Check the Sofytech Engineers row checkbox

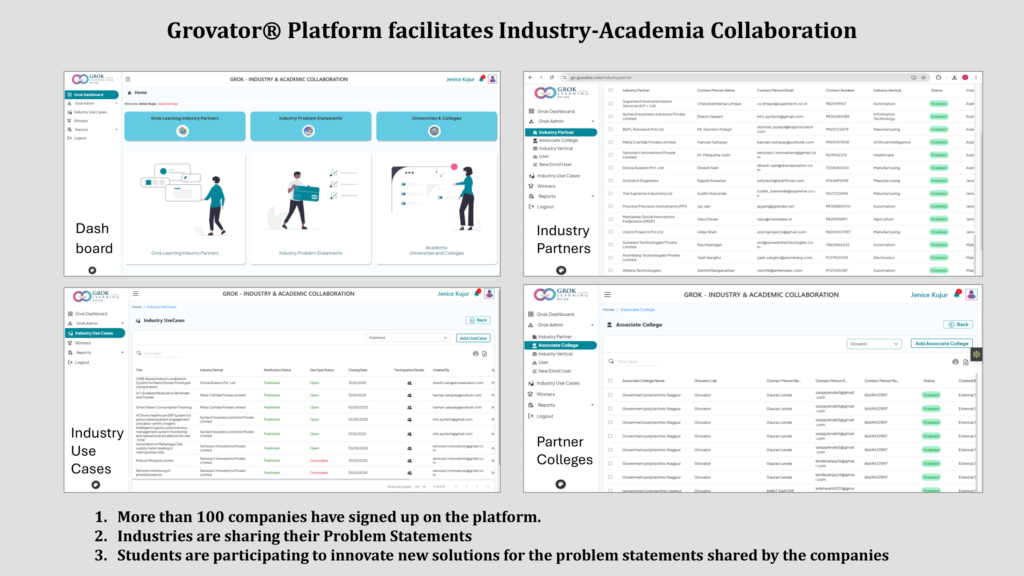[x=611, y=180]
